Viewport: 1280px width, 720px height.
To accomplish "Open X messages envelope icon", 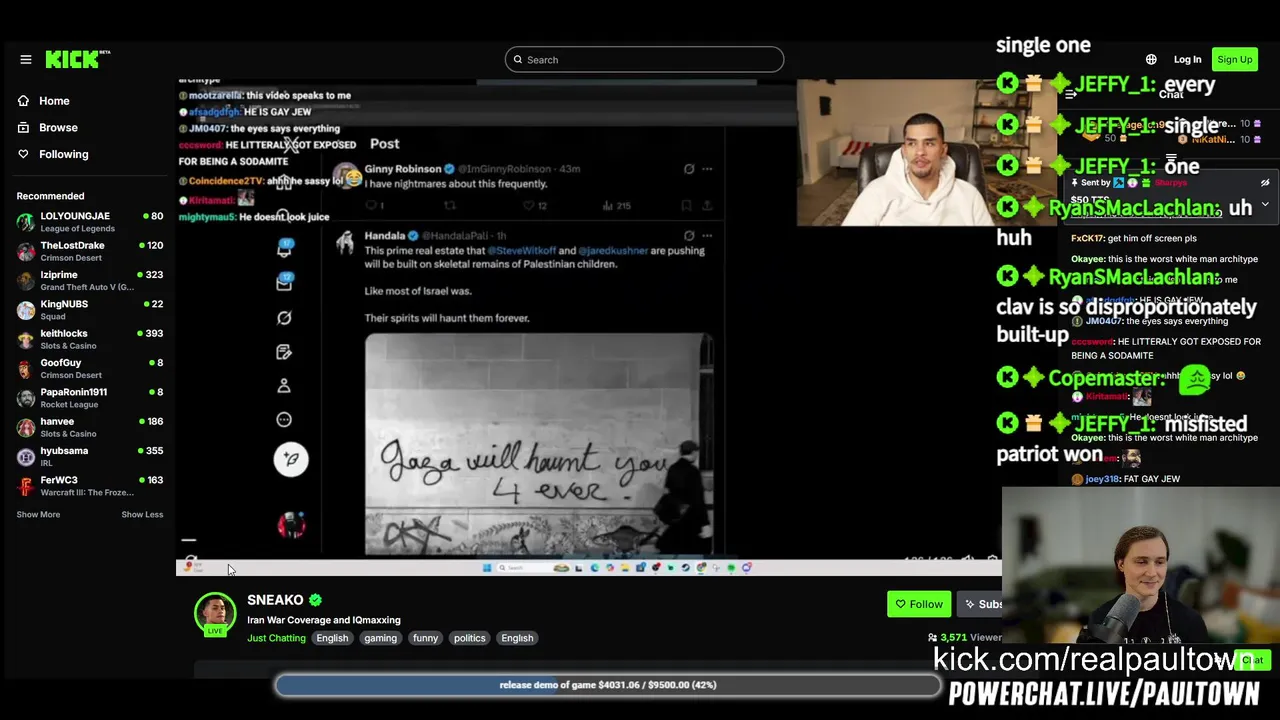I will [x=284, y=283].
